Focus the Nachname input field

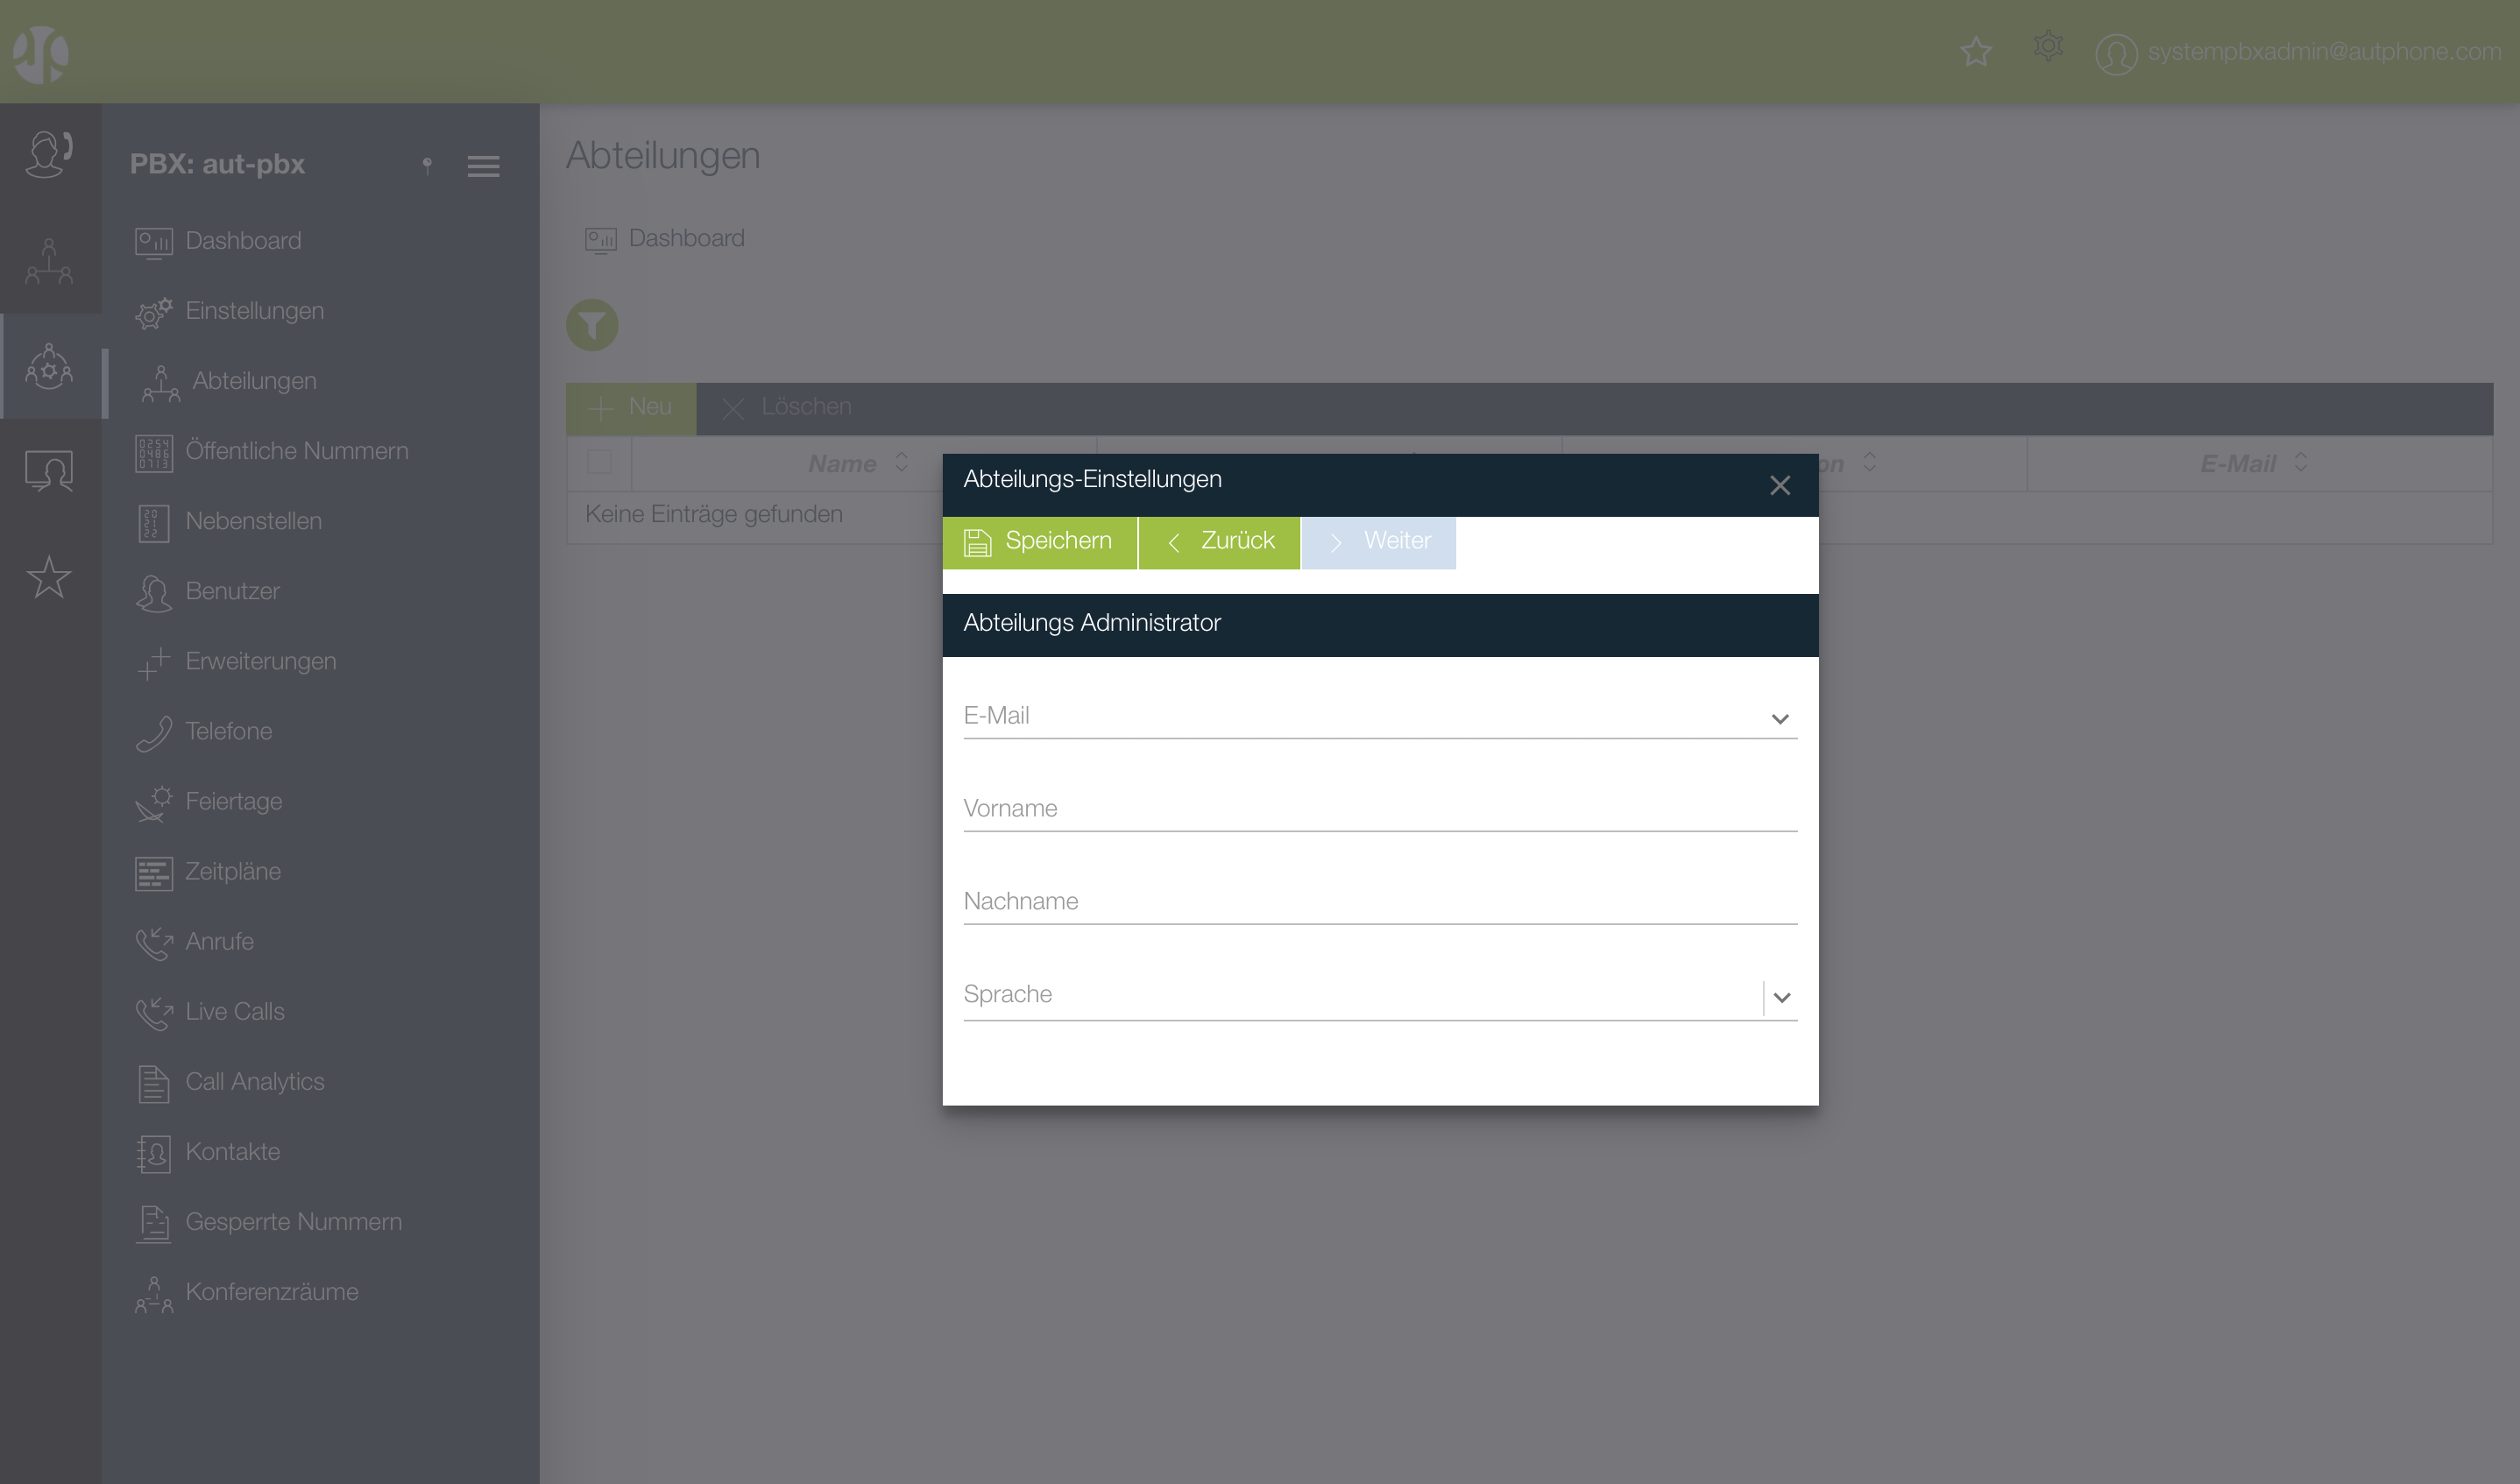[1379, 901]
